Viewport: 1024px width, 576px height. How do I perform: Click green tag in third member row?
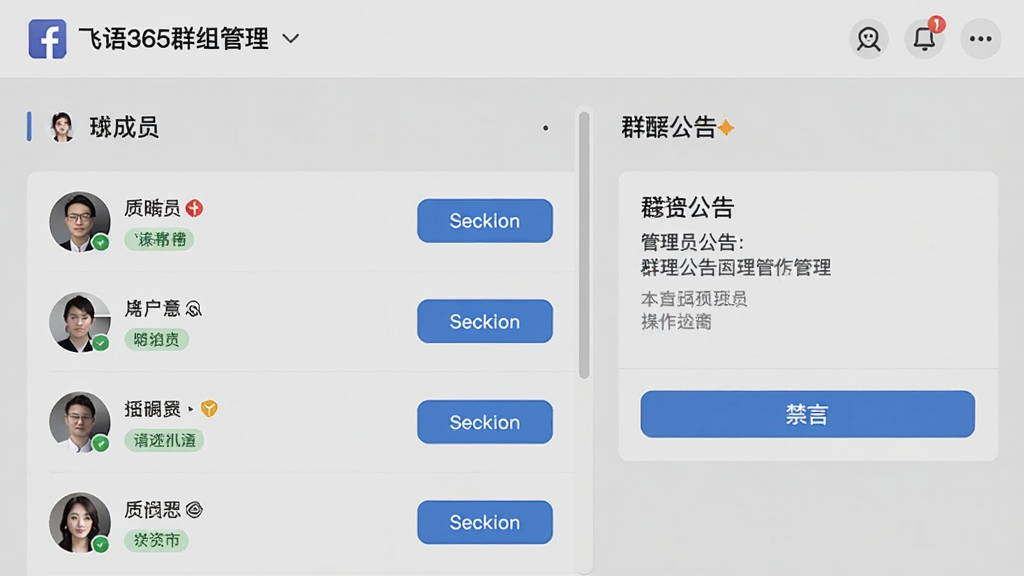coord(165,440)
